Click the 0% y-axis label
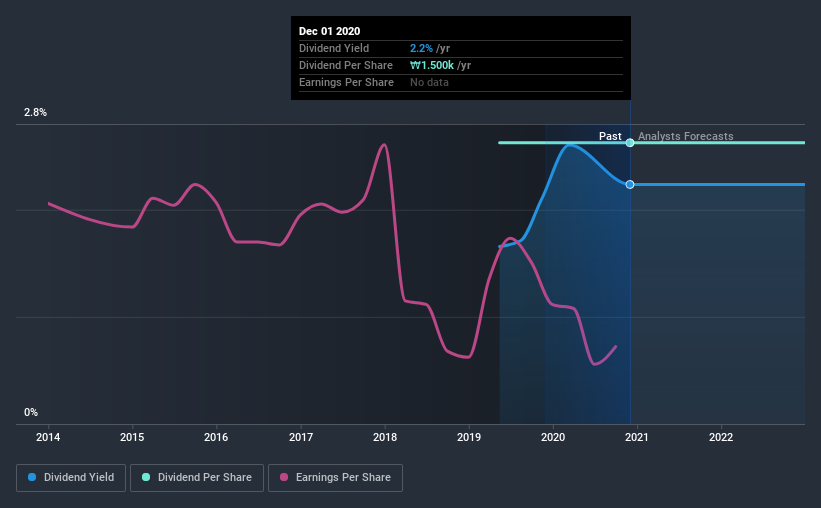821x508 pixels. tap(31, 412)
